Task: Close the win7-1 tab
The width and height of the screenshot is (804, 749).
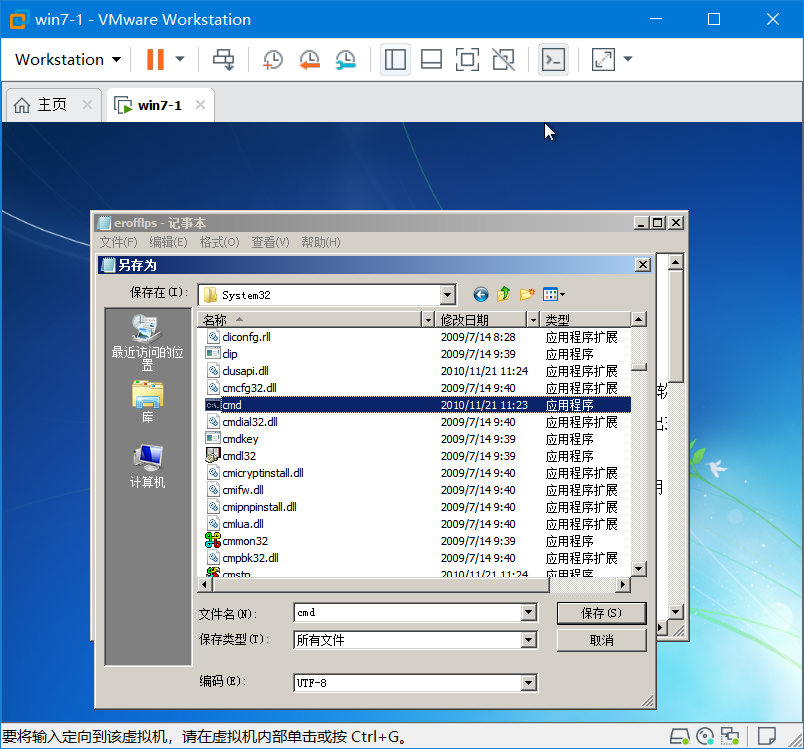Action: click(x=200, y=105)
